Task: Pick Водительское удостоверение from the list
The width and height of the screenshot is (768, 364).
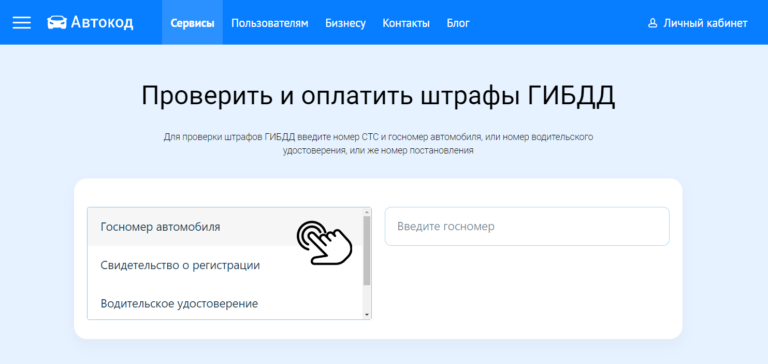Action: (225, 304)
